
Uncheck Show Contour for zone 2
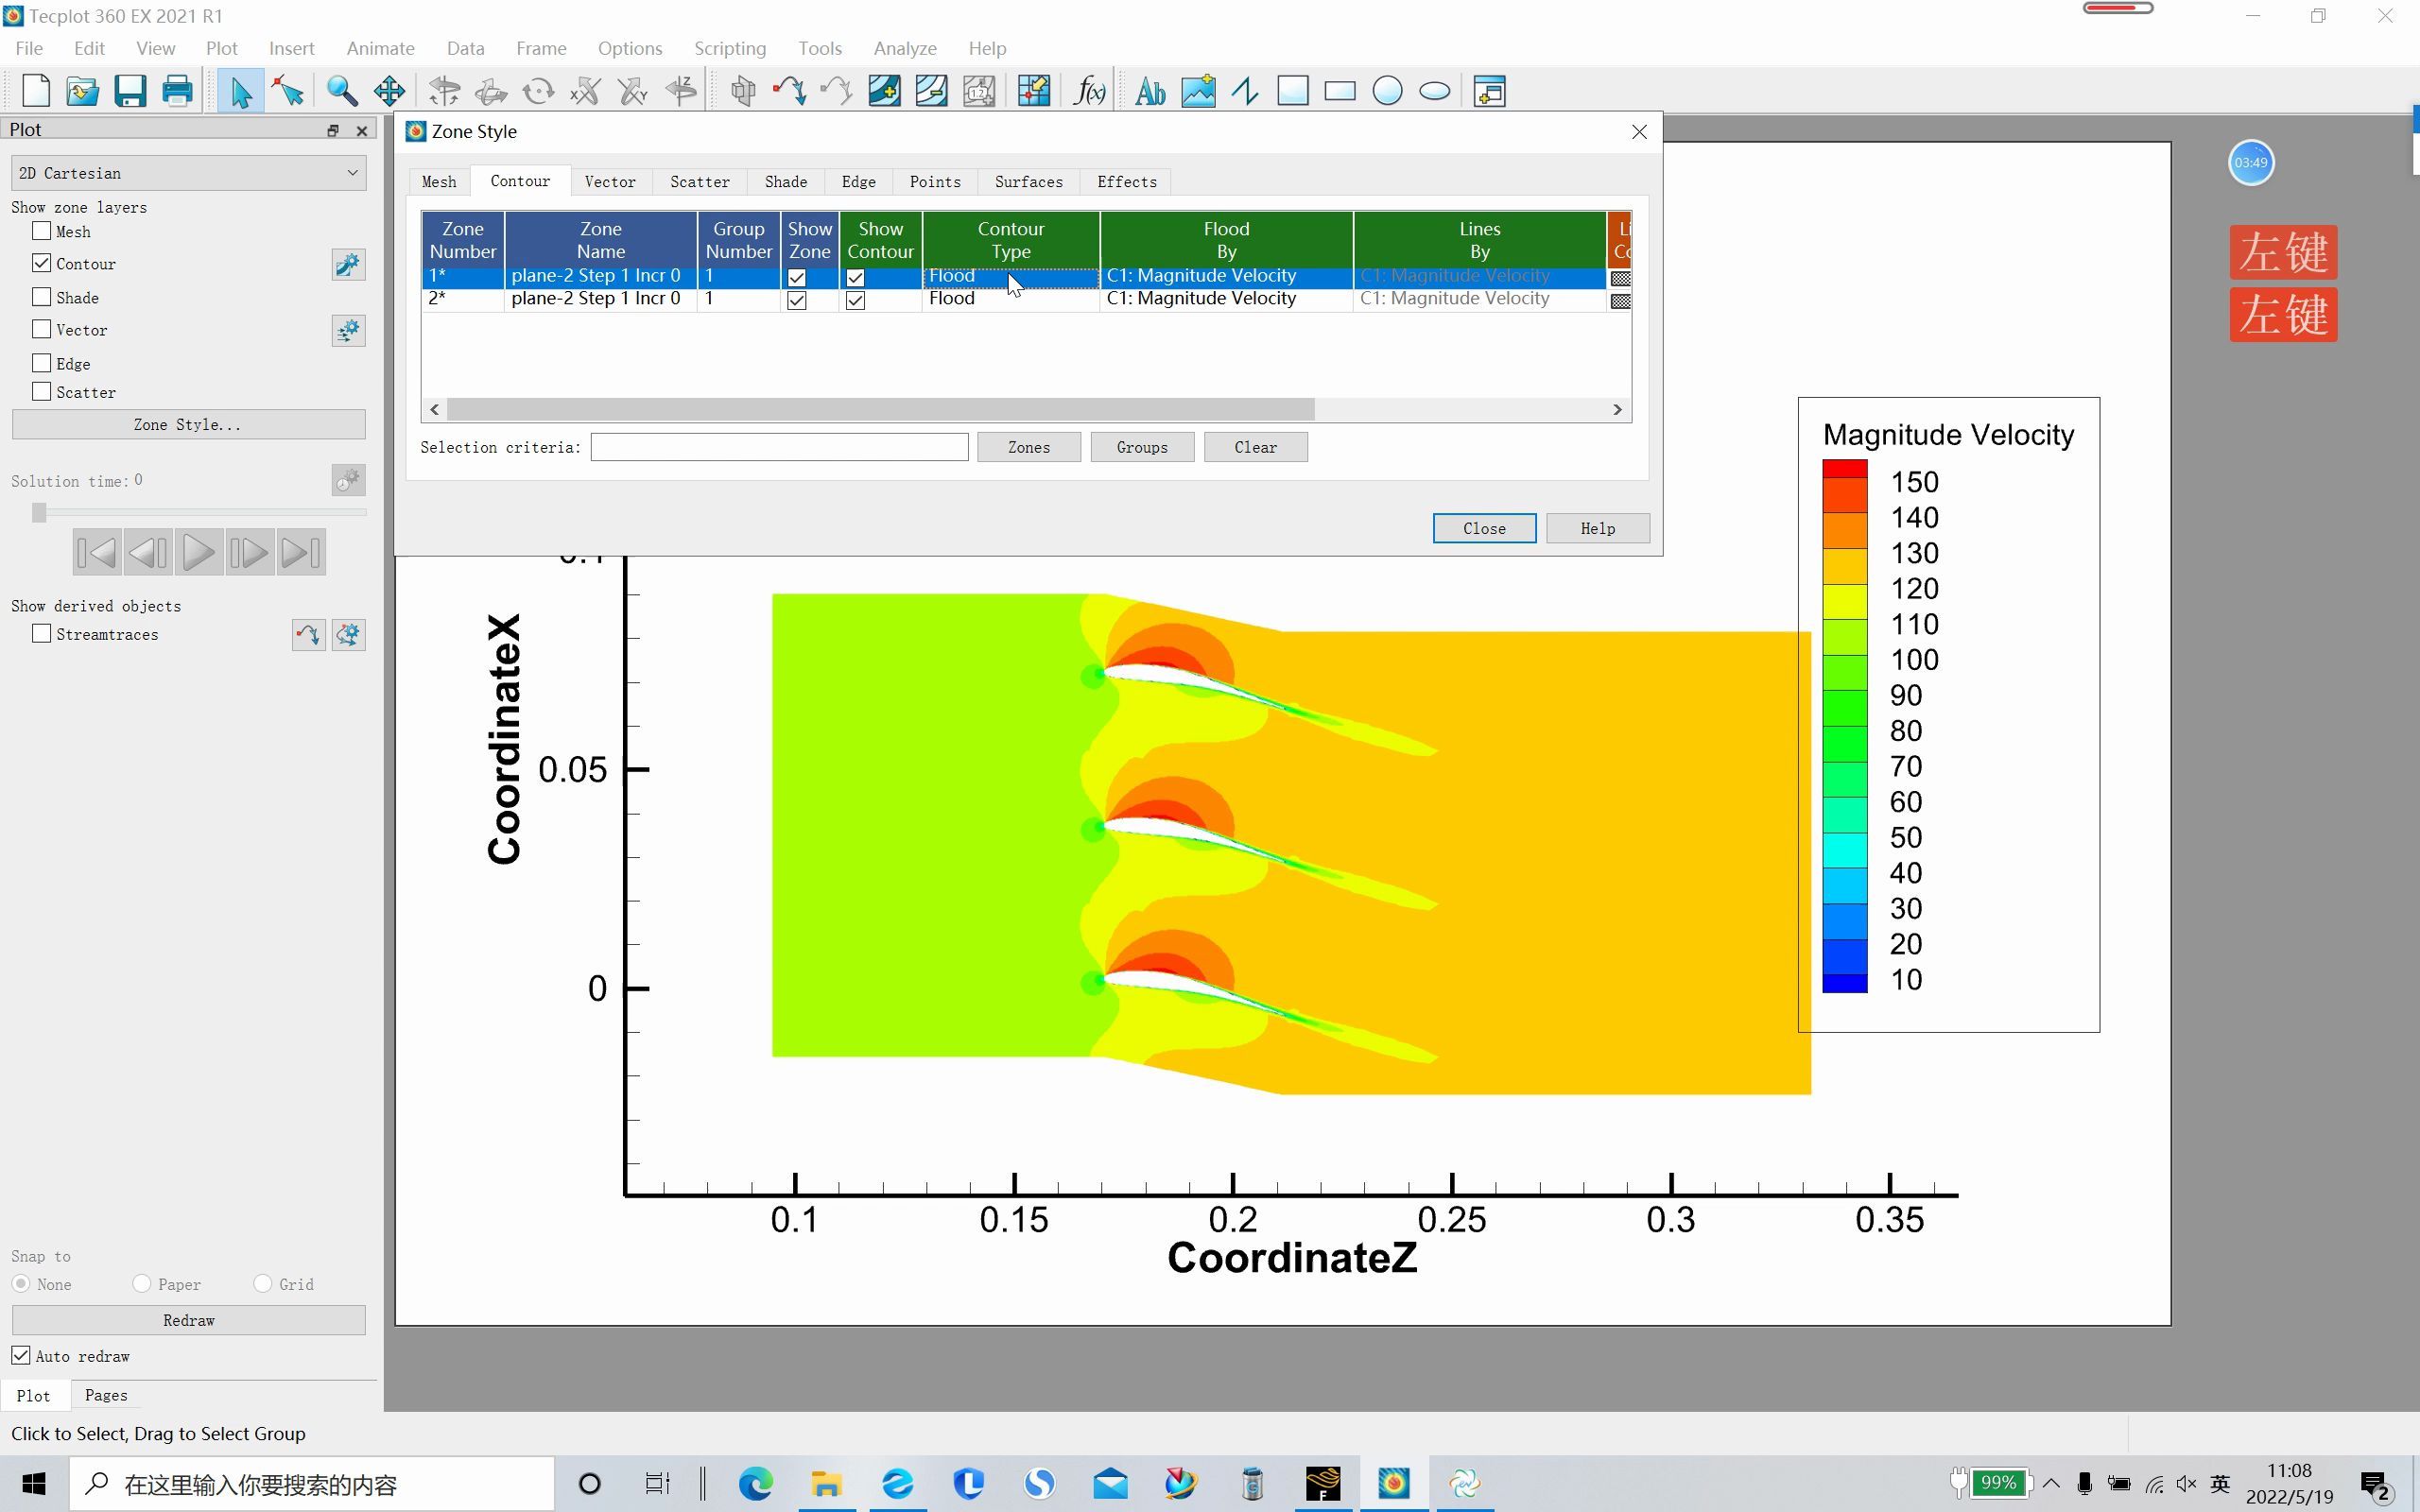pyautogui.click(x=855, y=300)
